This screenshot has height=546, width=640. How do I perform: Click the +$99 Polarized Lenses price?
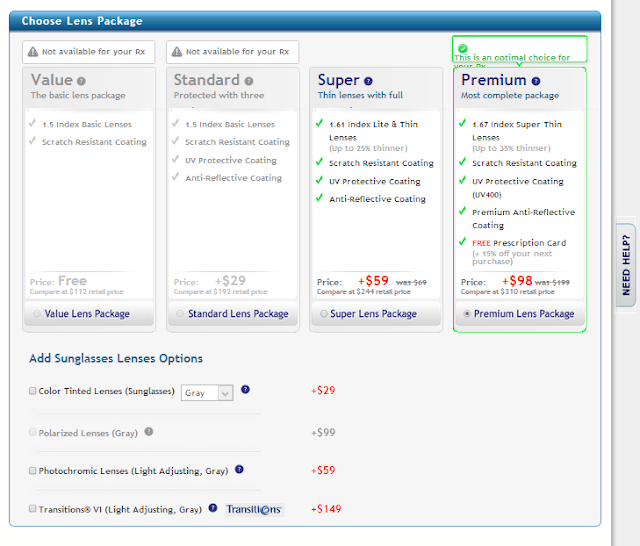[x=323, y=432]
